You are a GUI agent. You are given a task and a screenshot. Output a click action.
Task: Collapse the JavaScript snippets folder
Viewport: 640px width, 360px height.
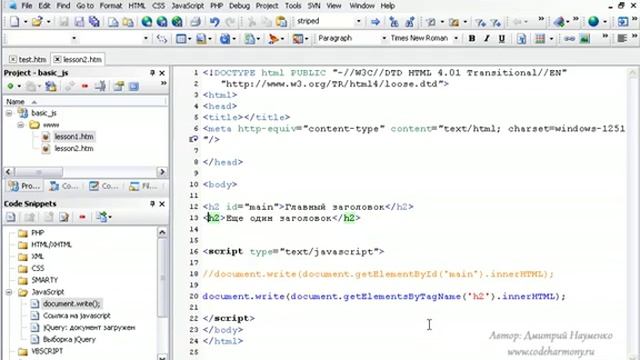coord(9,292)
